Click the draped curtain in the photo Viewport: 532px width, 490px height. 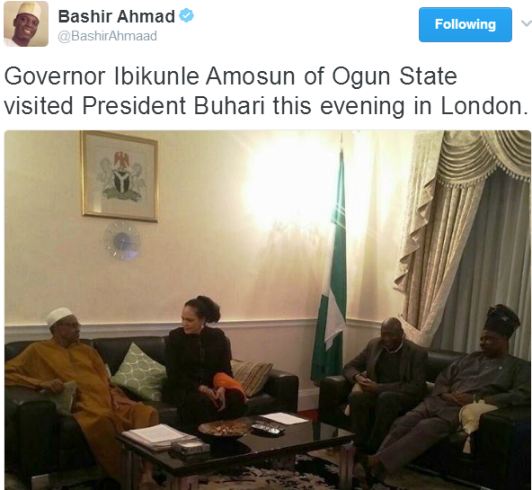pos(465,238)
